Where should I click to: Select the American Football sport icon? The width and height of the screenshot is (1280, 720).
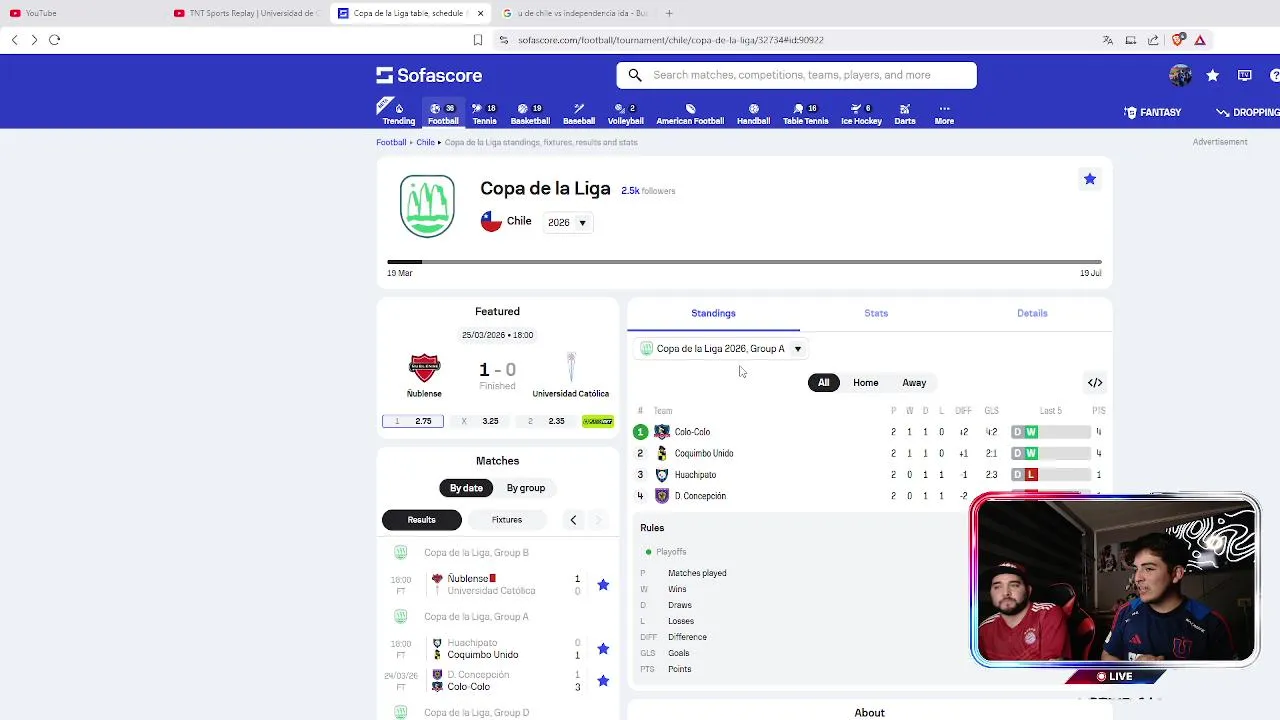pyautogui.click(x=690, y=114)
